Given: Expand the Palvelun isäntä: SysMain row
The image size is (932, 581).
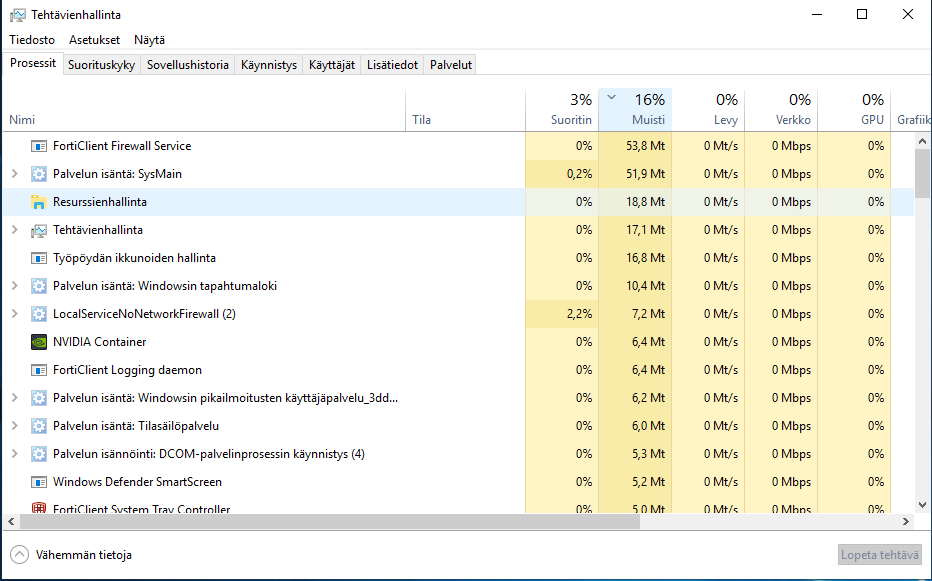Looking at the screenshot, I should [x=15, y=174].
